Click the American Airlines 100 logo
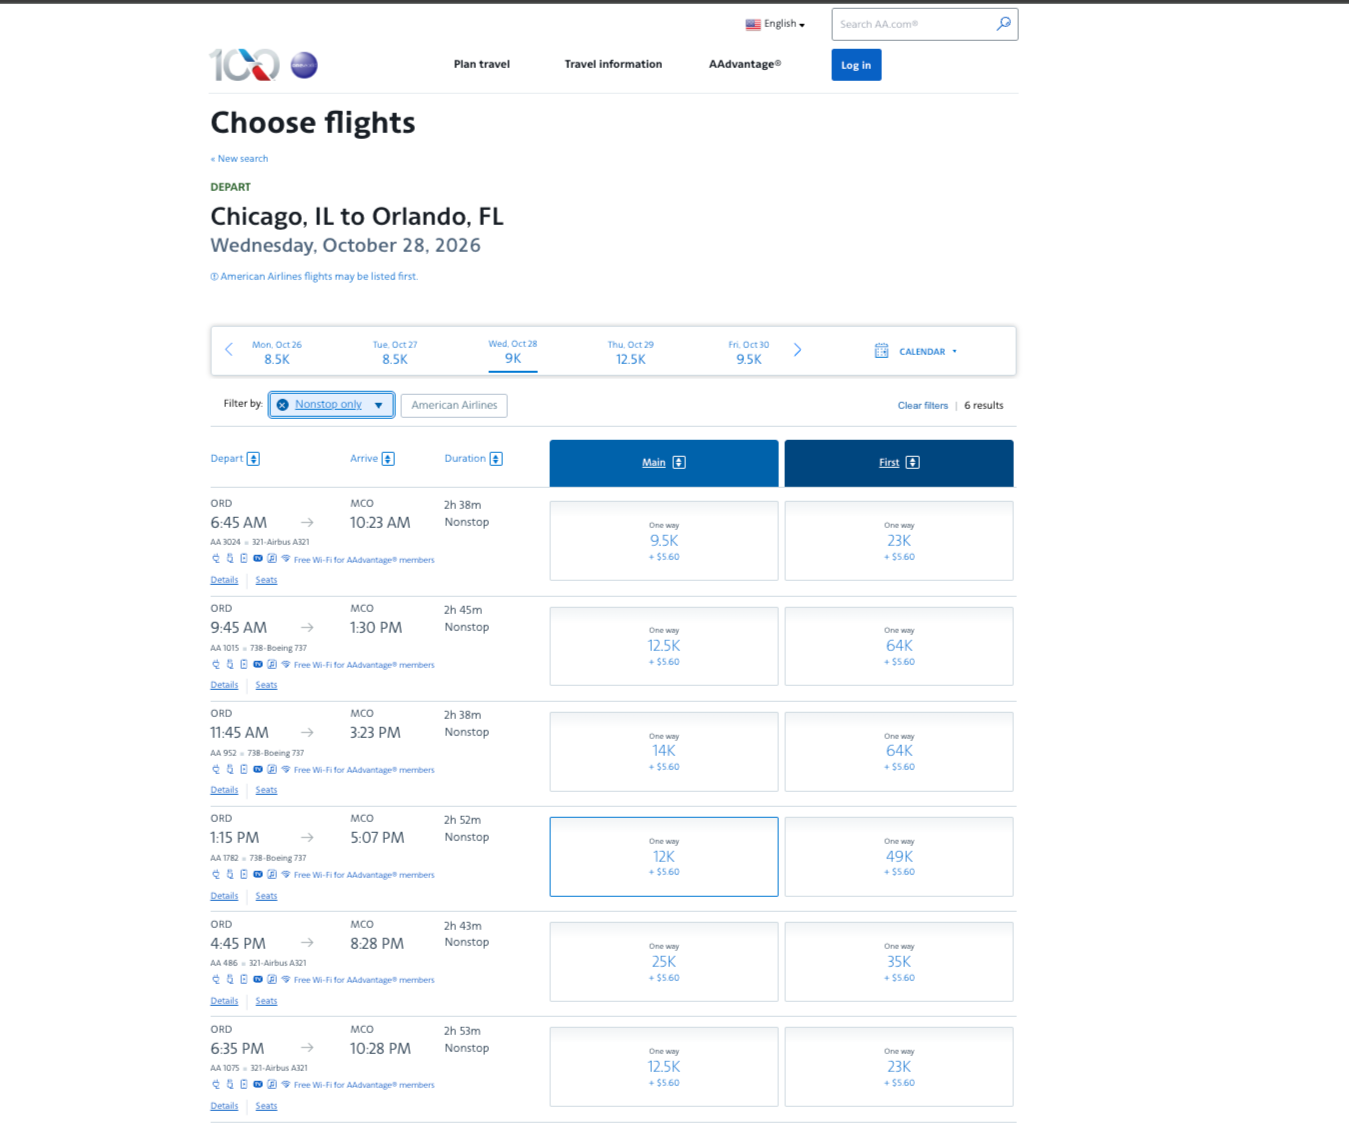This screenshot has width=1349, height=1132. (244, 65)
